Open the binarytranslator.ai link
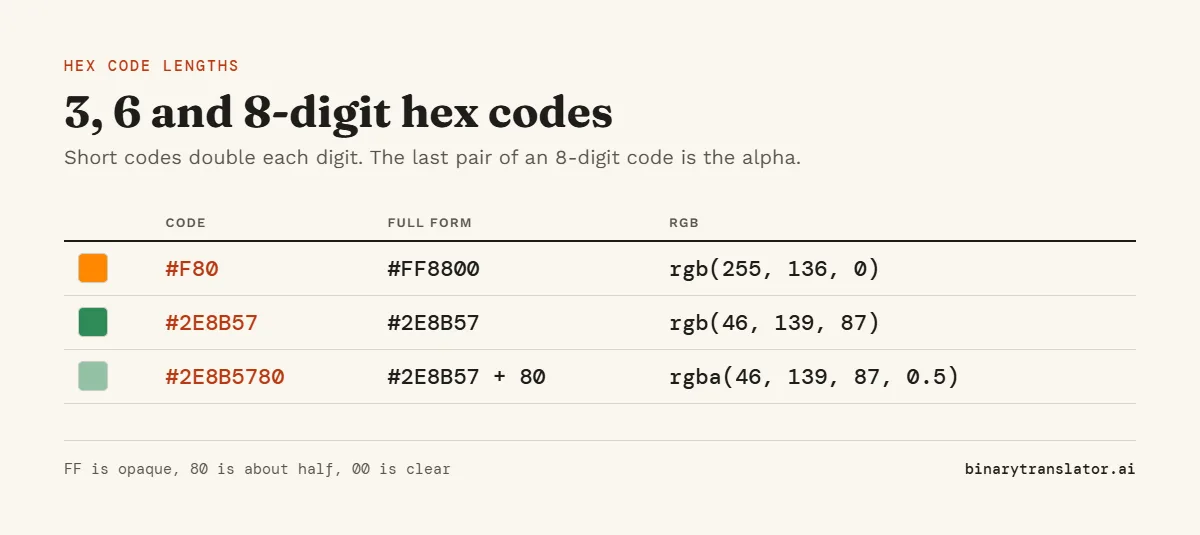 coord(1050,468)
